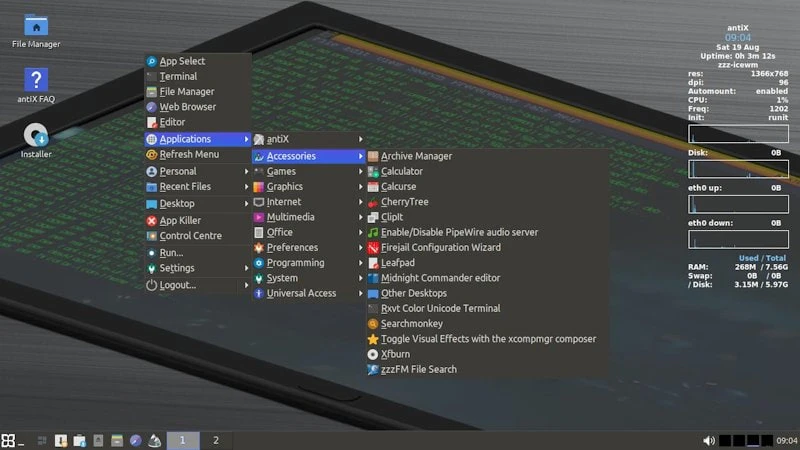Expand the Recent Files submenu
800x450 pixels.
point(198,187)
